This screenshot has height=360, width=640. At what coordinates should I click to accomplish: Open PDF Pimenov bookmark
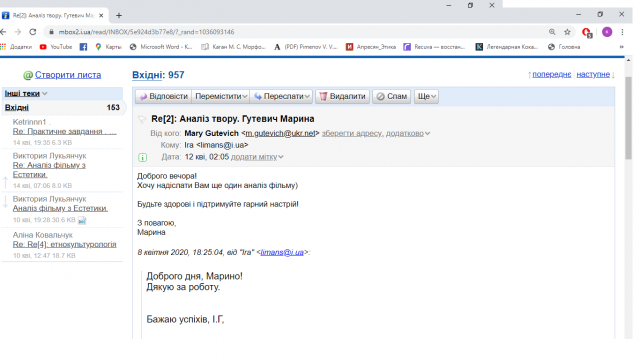click(306, 47)
